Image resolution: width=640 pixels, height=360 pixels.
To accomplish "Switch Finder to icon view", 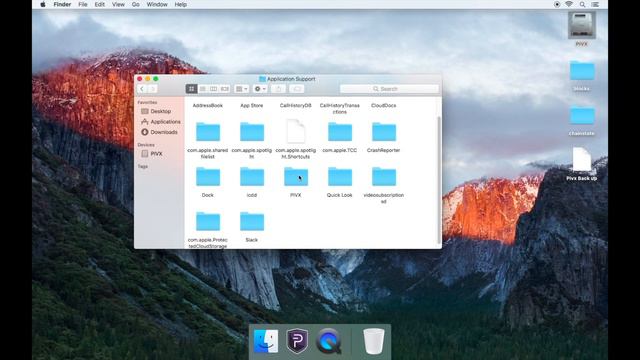I will tap(191, 89).
